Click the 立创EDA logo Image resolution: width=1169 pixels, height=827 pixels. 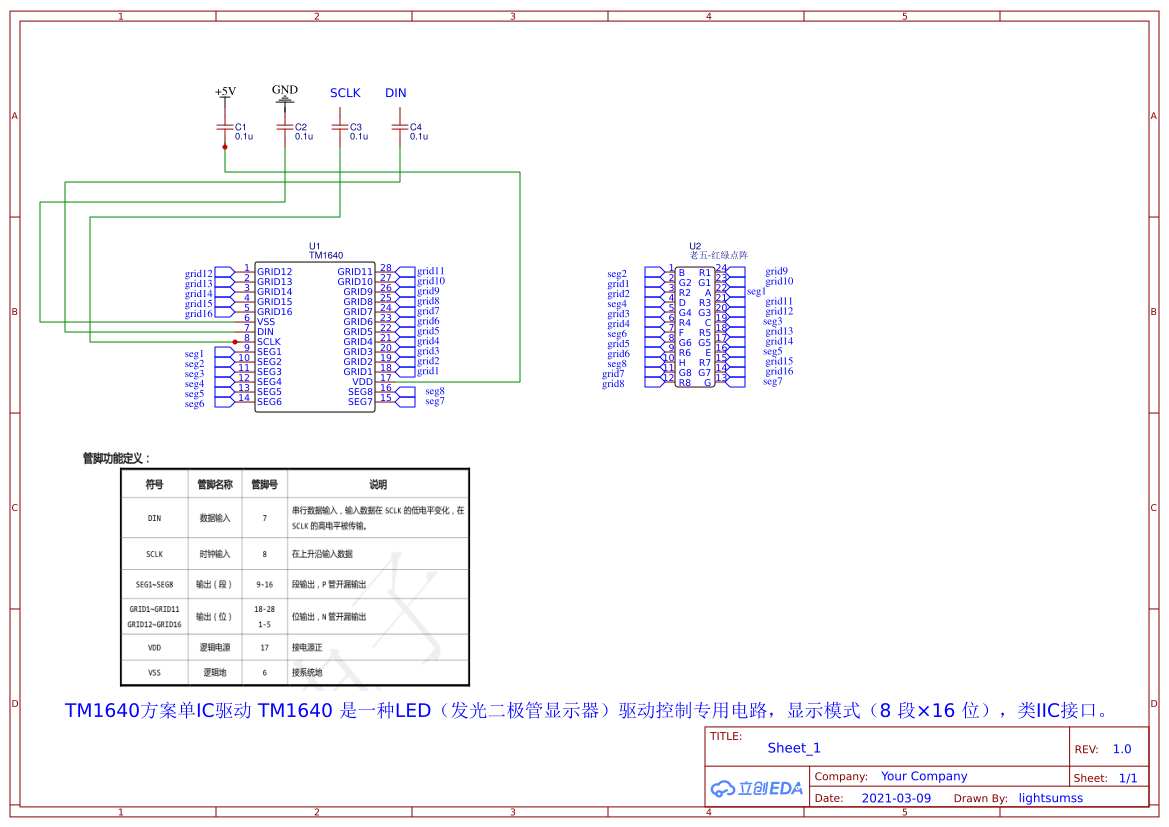[x=757, y=788]
